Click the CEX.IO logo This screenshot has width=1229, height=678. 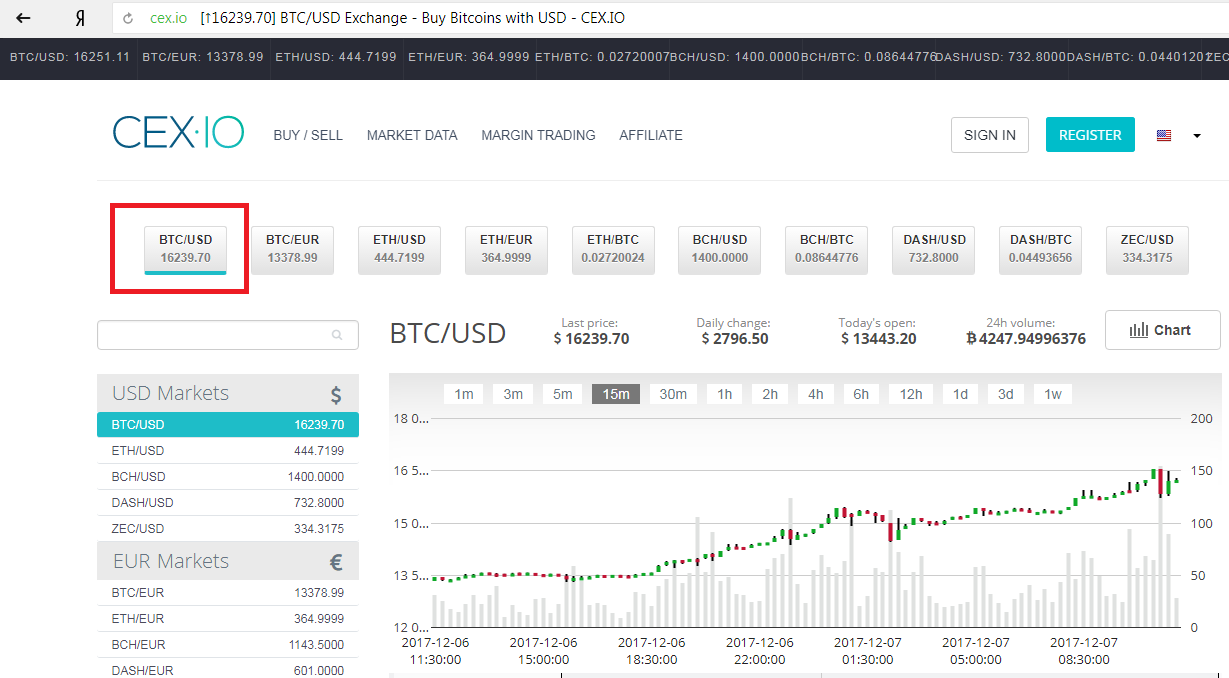click(x=178, y=133)
